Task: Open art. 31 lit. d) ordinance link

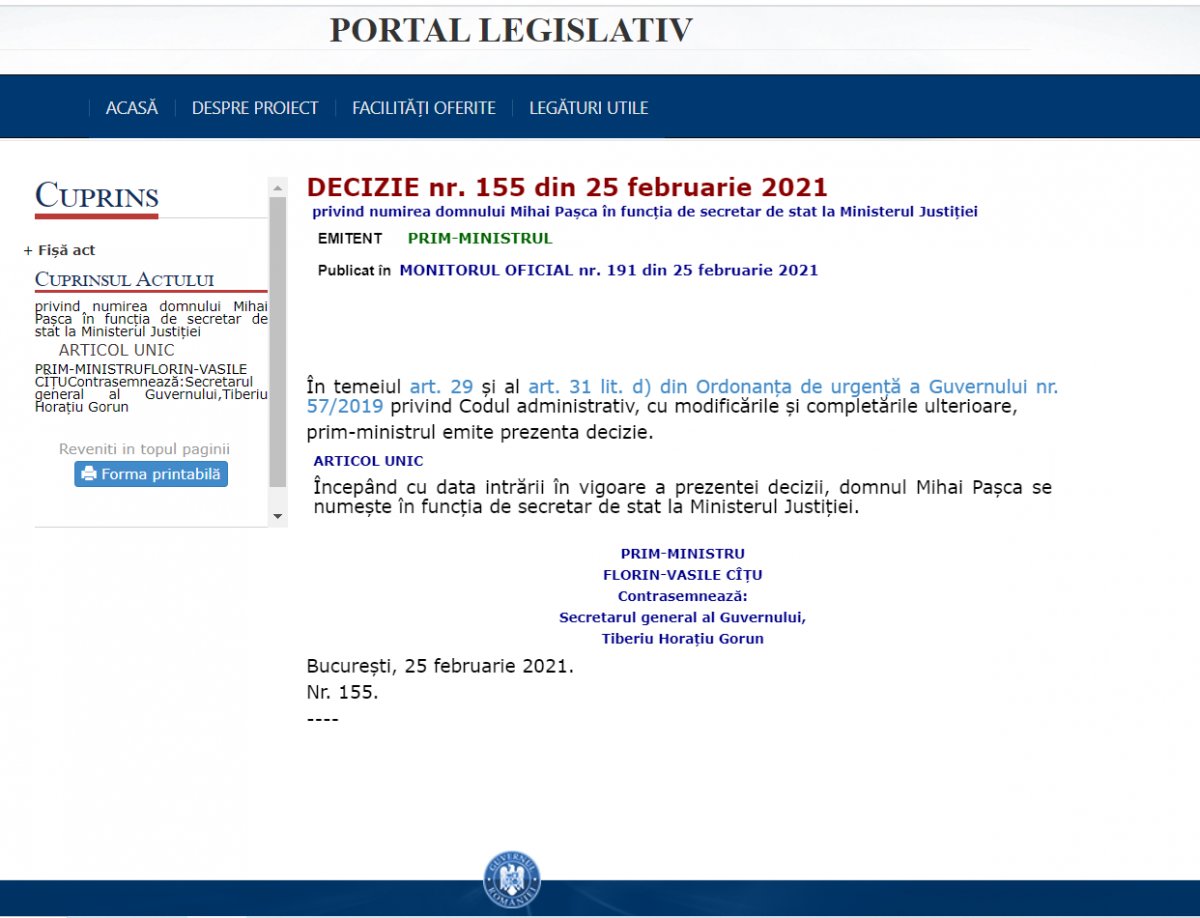Action: pyautogui.click(x=793, y=386)
